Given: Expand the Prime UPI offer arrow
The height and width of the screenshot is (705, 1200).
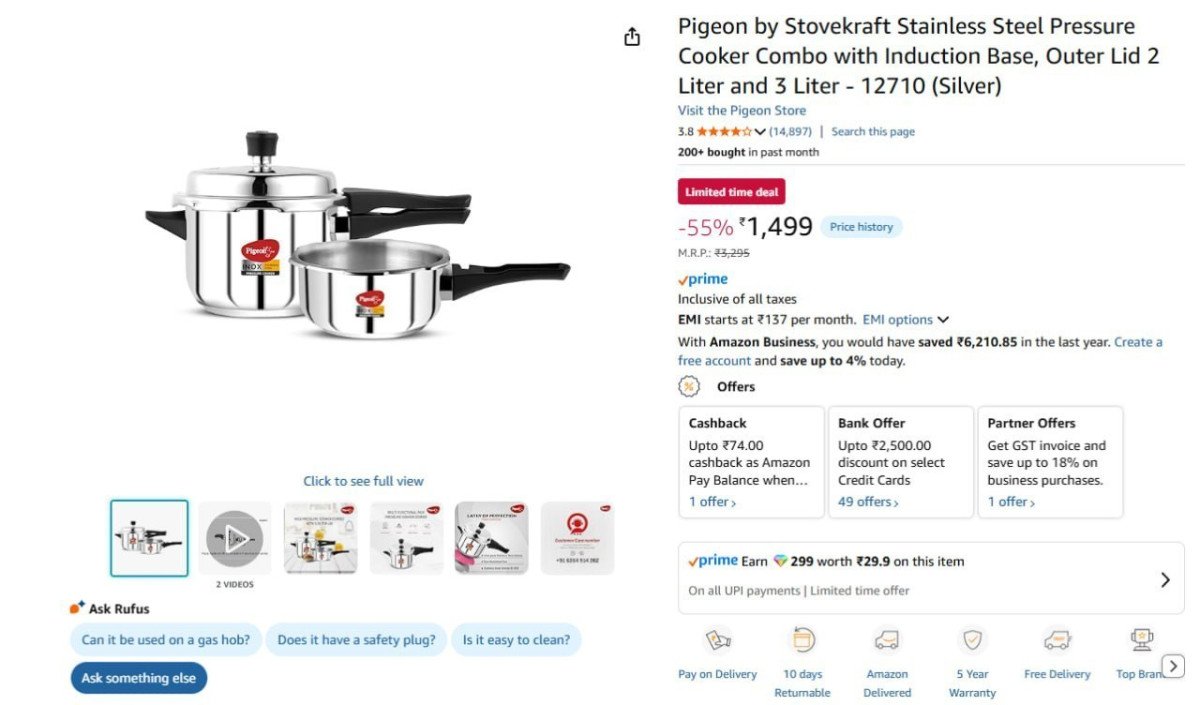Looking at the screenshot, I should click(1164, 579).
